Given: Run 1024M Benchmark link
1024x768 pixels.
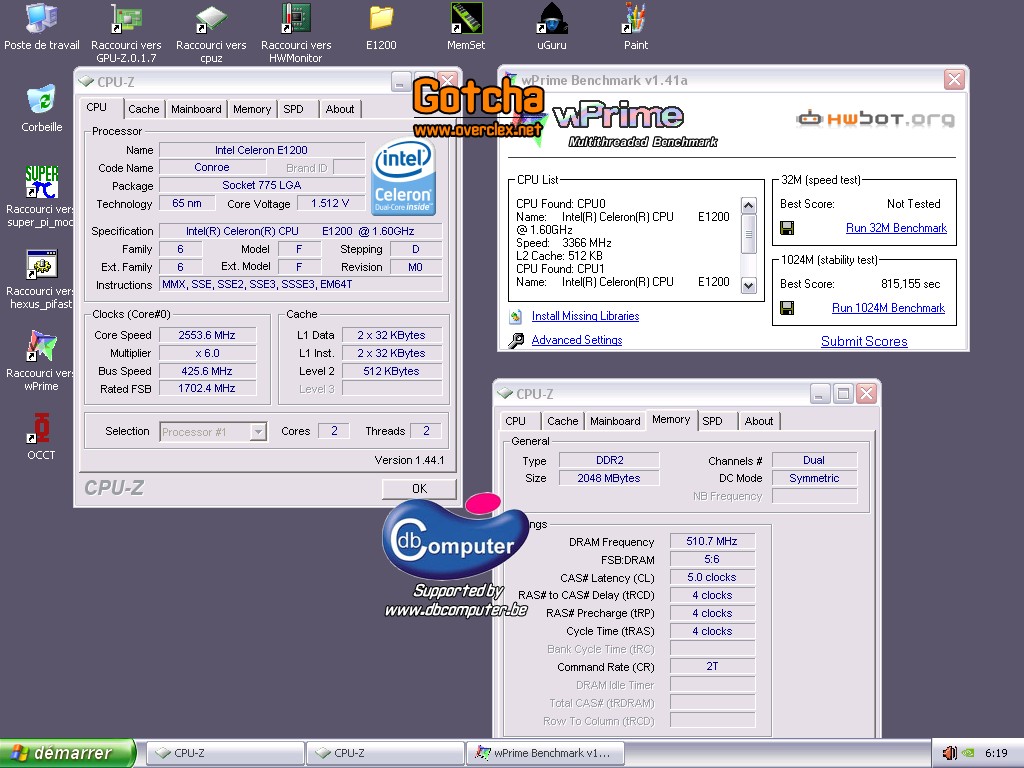Looking at the screenshot, I should pos(888,308).
